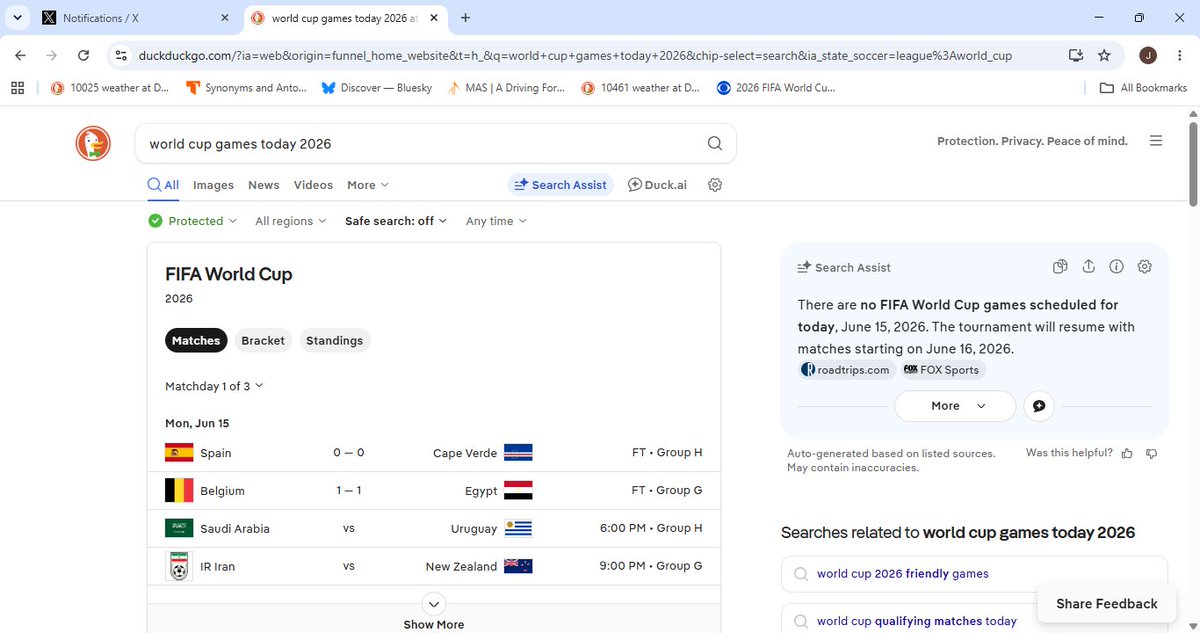Image resolution: width=1200 pixels, height=633 pixels.
Task: Switch to the Images tab
Action: (213, 185)
